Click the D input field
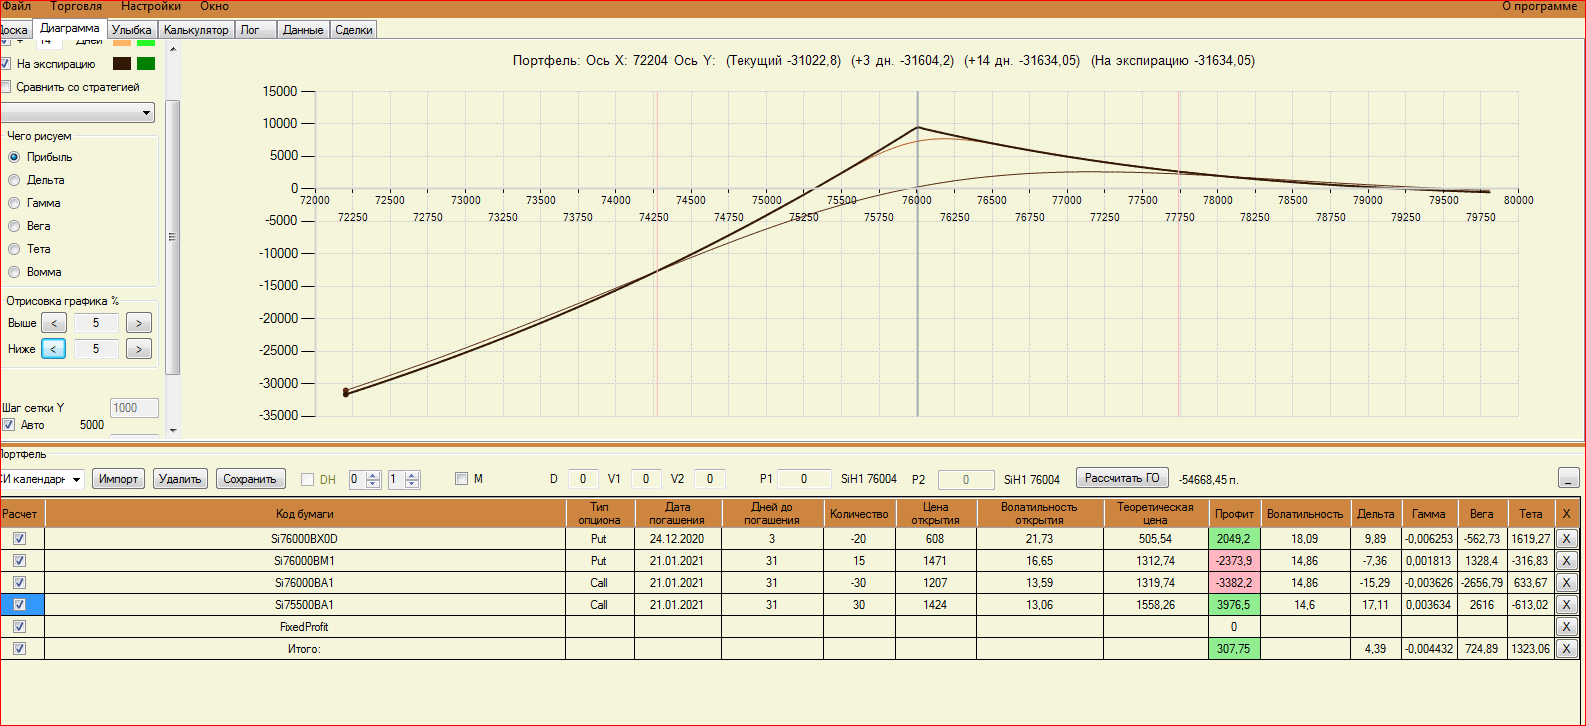This screenshot has height=726, width=1586. (583, 479)
